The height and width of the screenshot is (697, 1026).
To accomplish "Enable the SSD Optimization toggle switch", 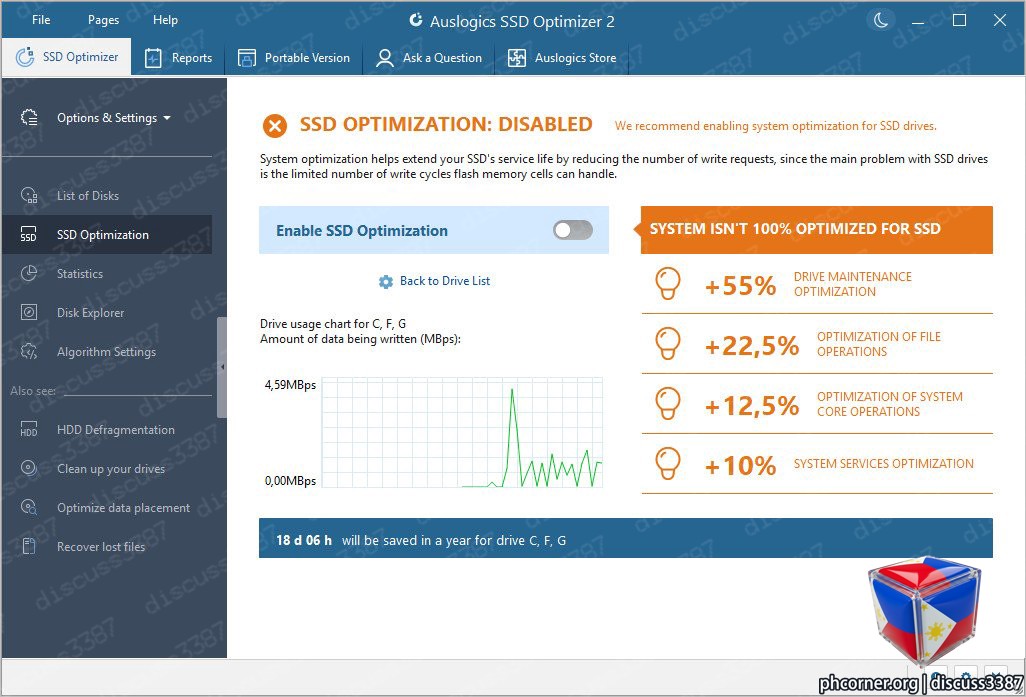I will (x=573, y=230).
